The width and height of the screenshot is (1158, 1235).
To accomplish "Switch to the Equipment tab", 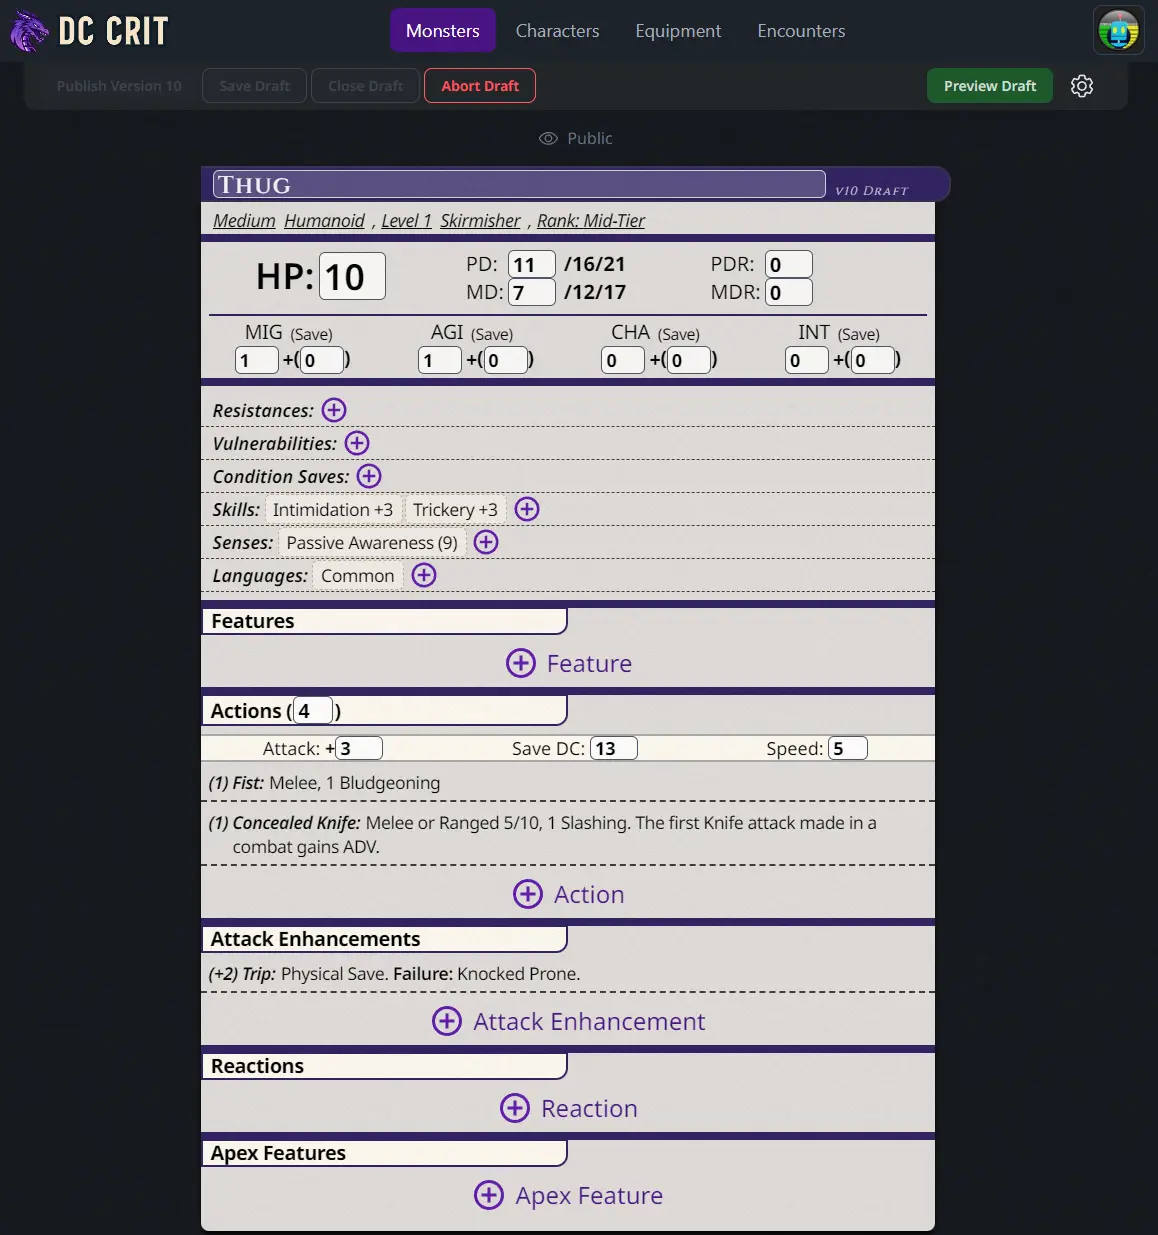I will point(678,30).
